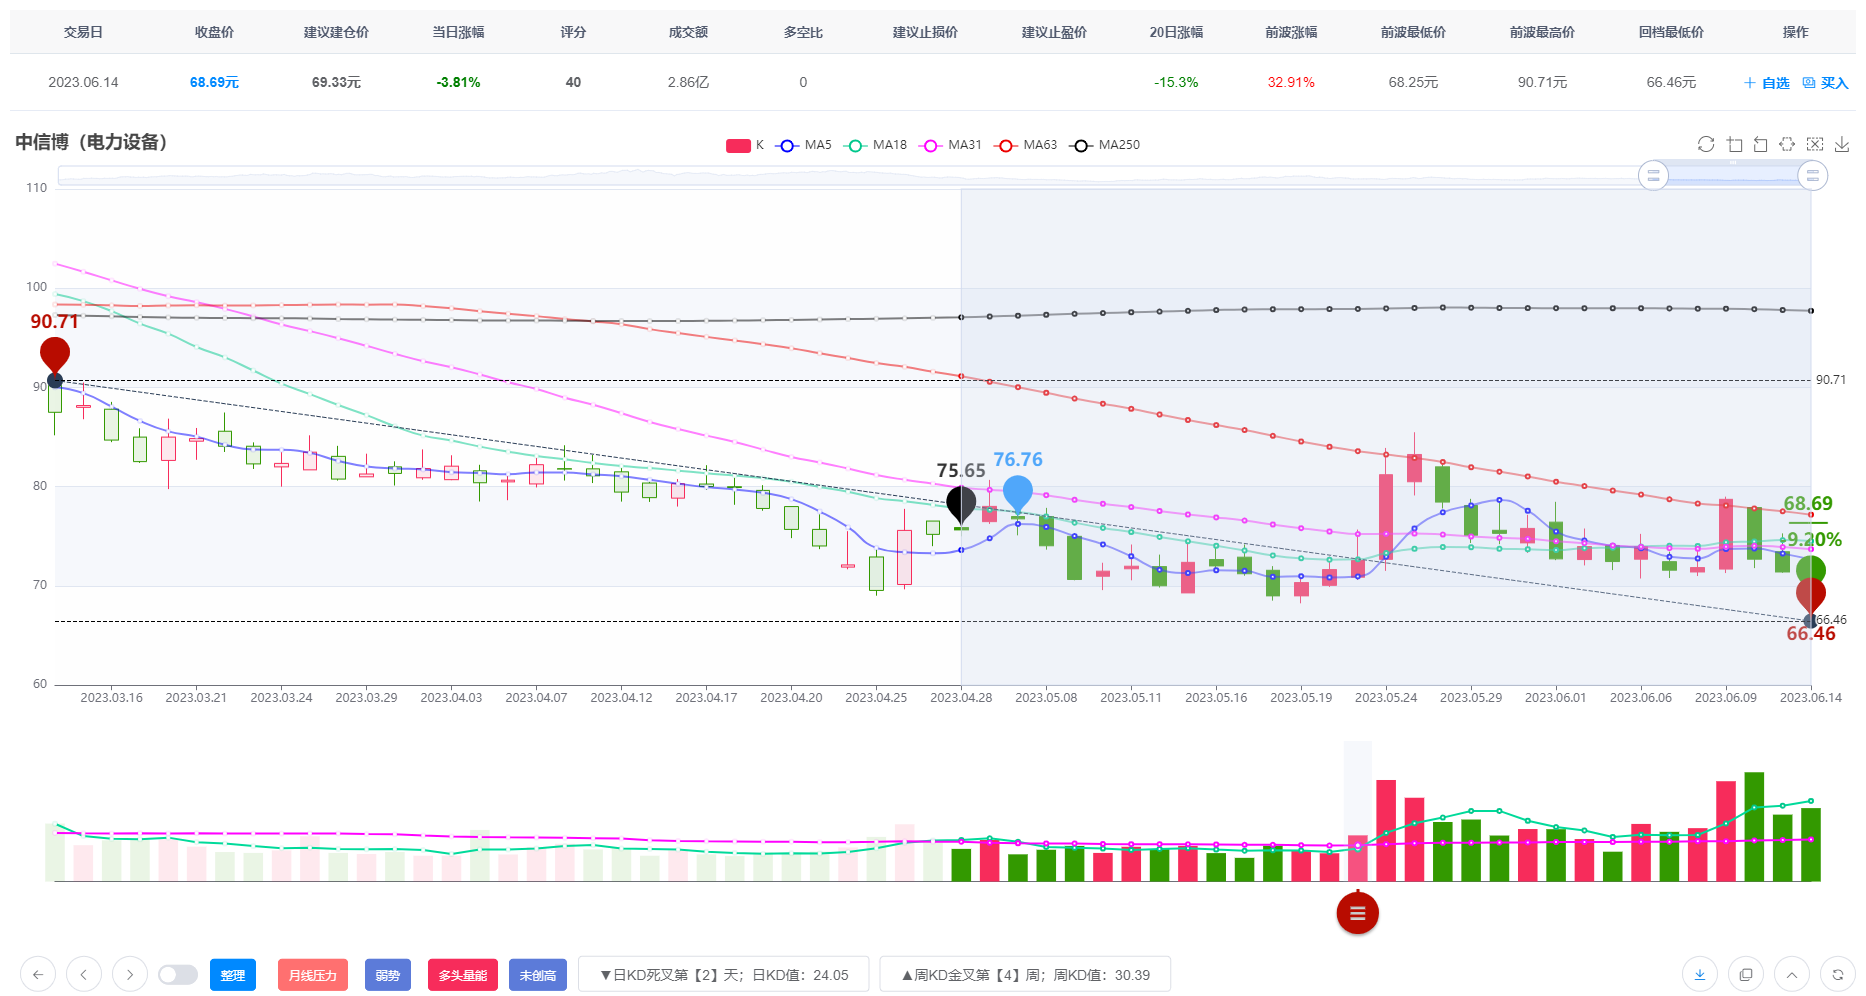Save chart as image with download icon
This screenshot has width=1866, height=996.
click(1842, 144)
